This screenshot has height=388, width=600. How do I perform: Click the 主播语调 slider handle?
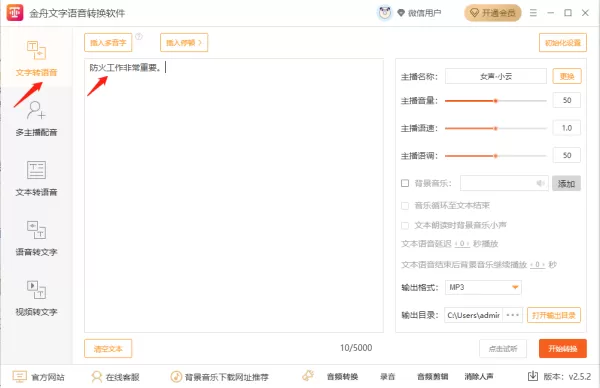pyautogui.click(x=496, y=156)
